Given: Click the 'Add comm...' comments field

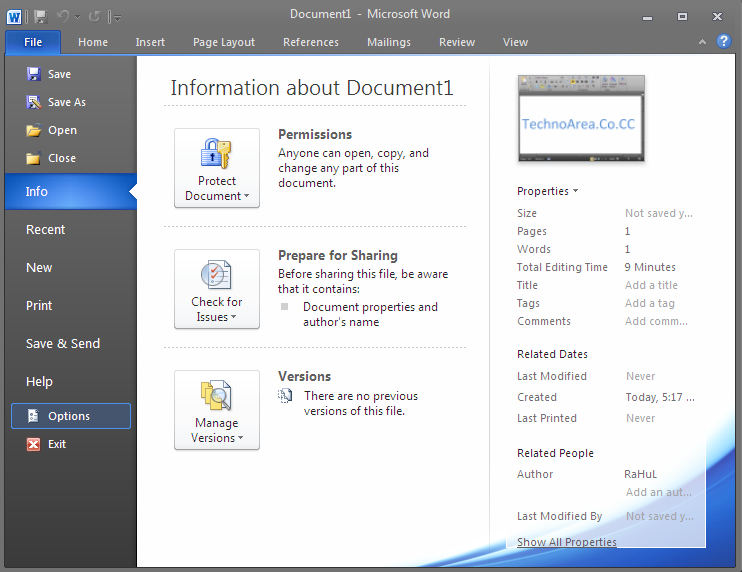Looking at the screenshot, I should tap(656, 321).
